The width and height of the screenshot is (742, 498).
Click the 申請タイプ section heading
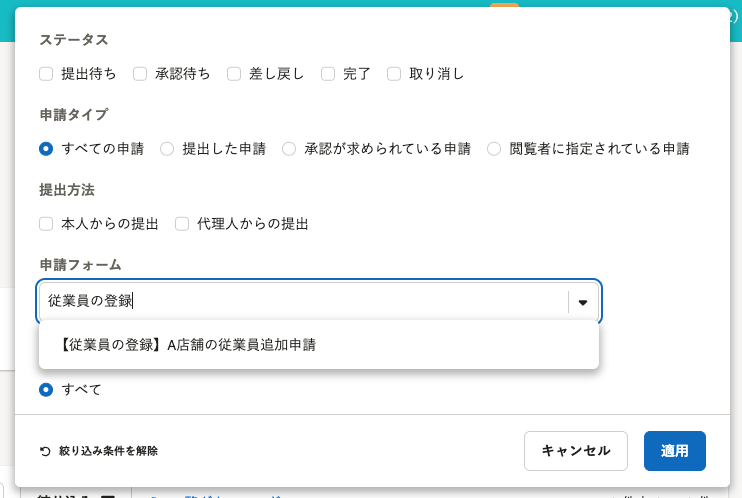coord(73,115)
